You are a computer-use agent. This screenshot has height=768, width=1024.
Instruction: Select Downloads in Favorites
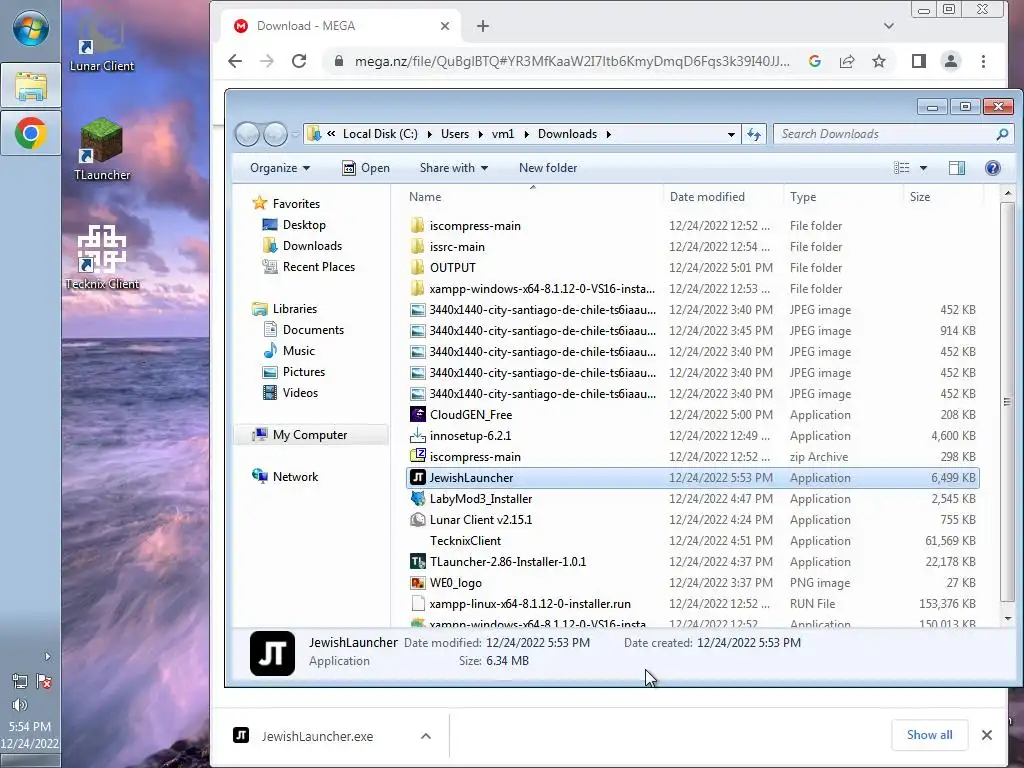coord(302,246)
